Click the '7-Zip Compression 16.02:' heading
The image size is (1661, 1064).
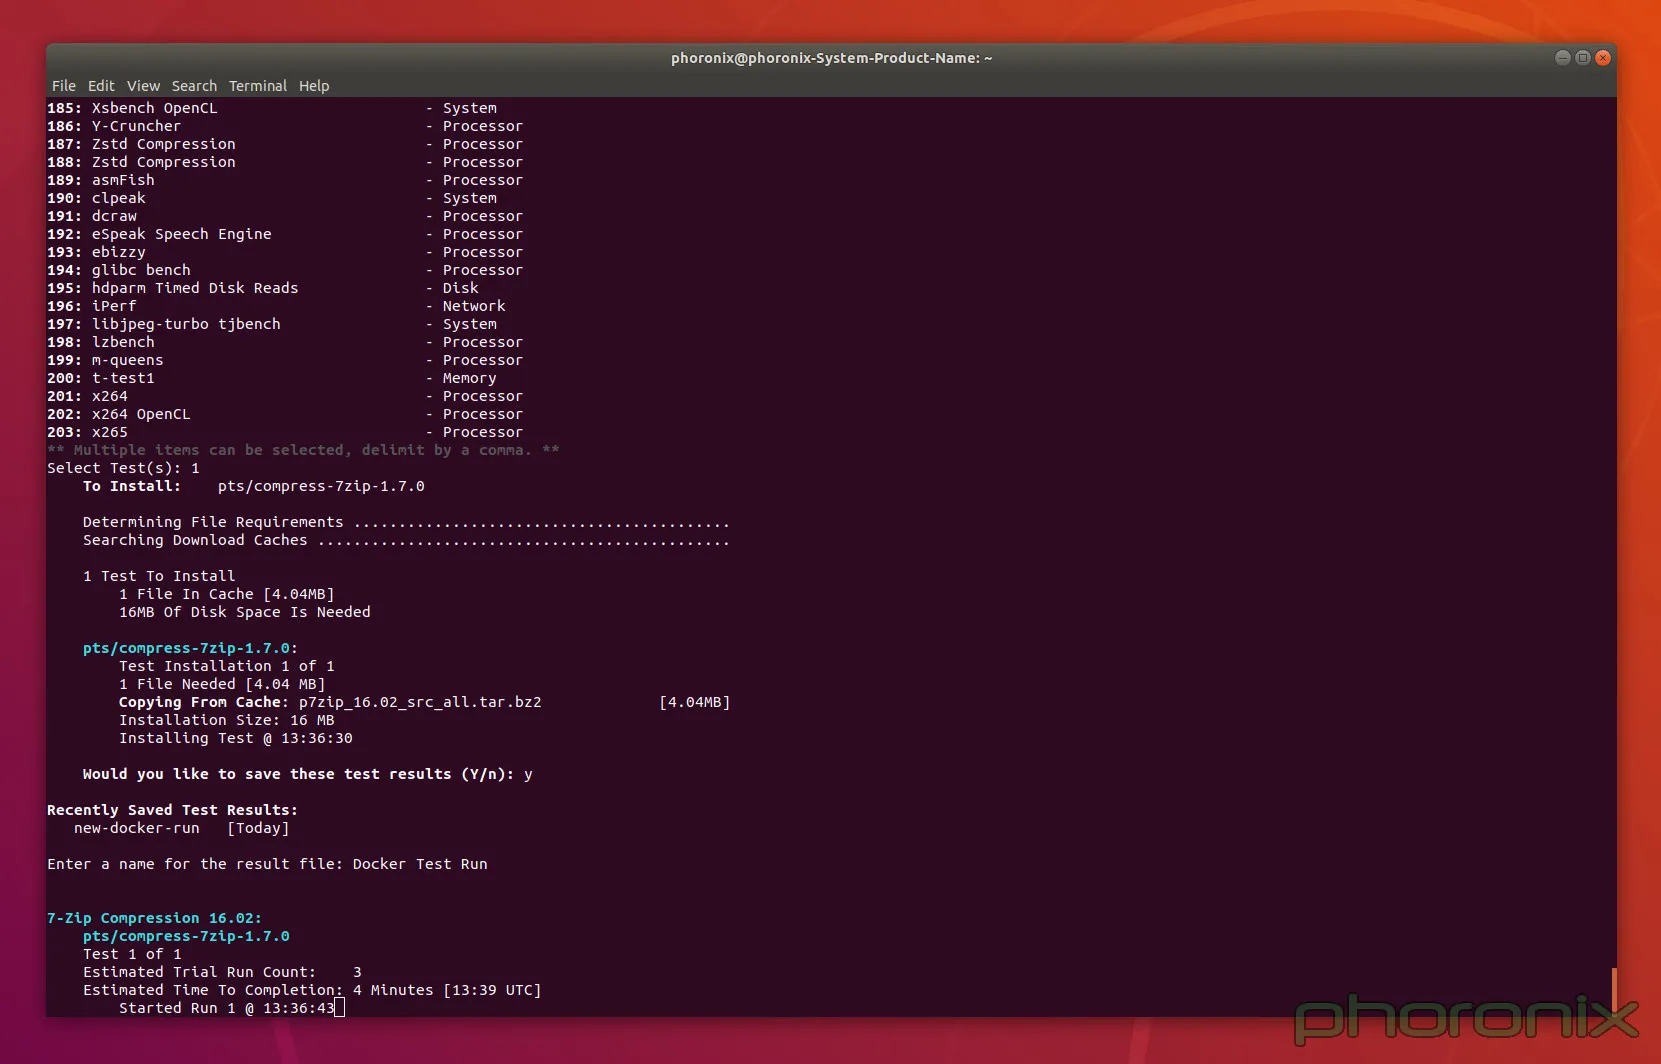coord(154,918)
